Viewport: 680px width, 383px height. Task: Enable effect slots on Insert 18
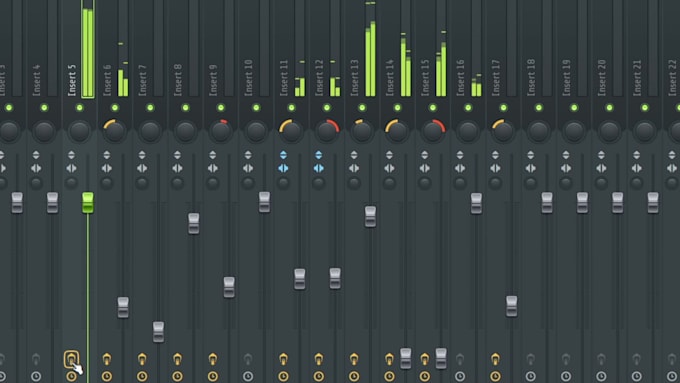[x=530, y=359]
